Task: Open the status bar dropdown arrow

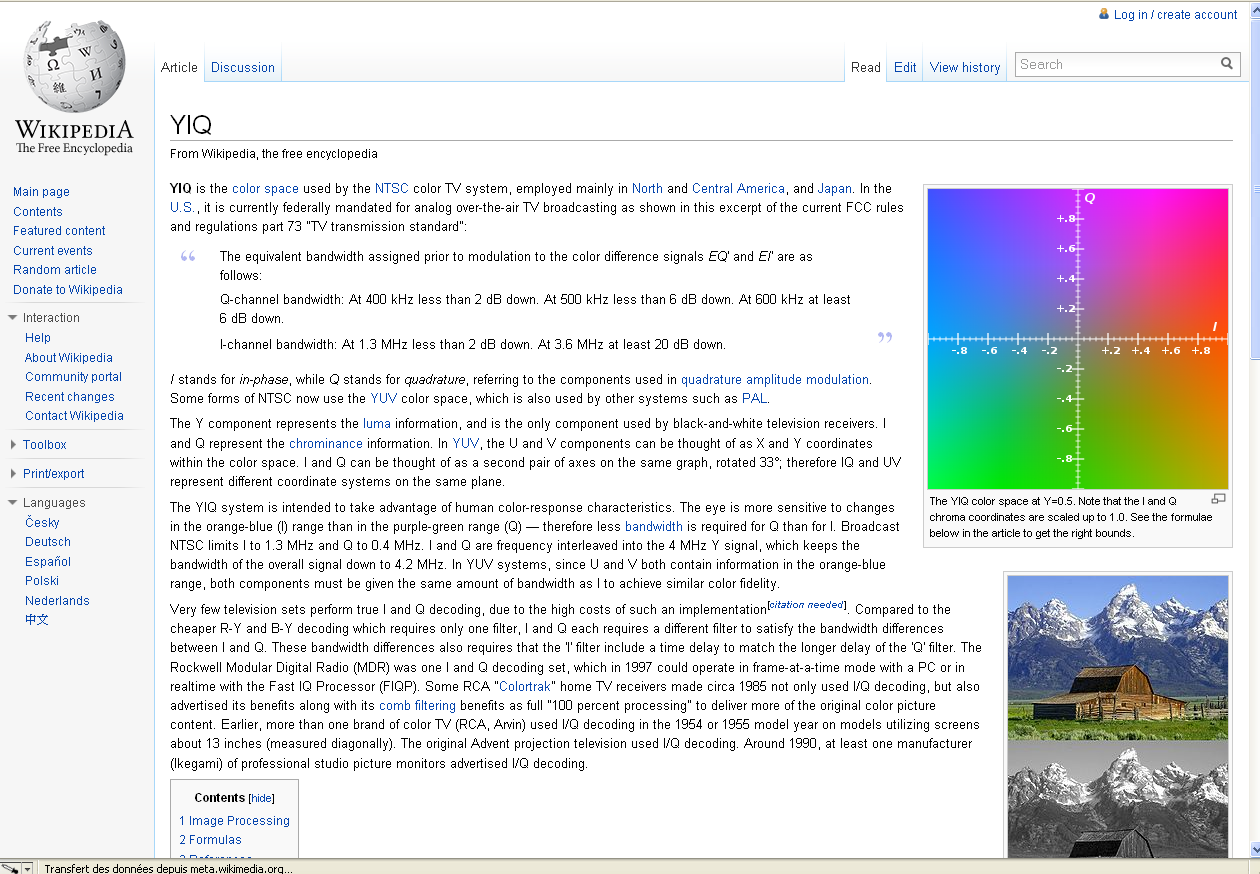Action: (x=27, y=868)
